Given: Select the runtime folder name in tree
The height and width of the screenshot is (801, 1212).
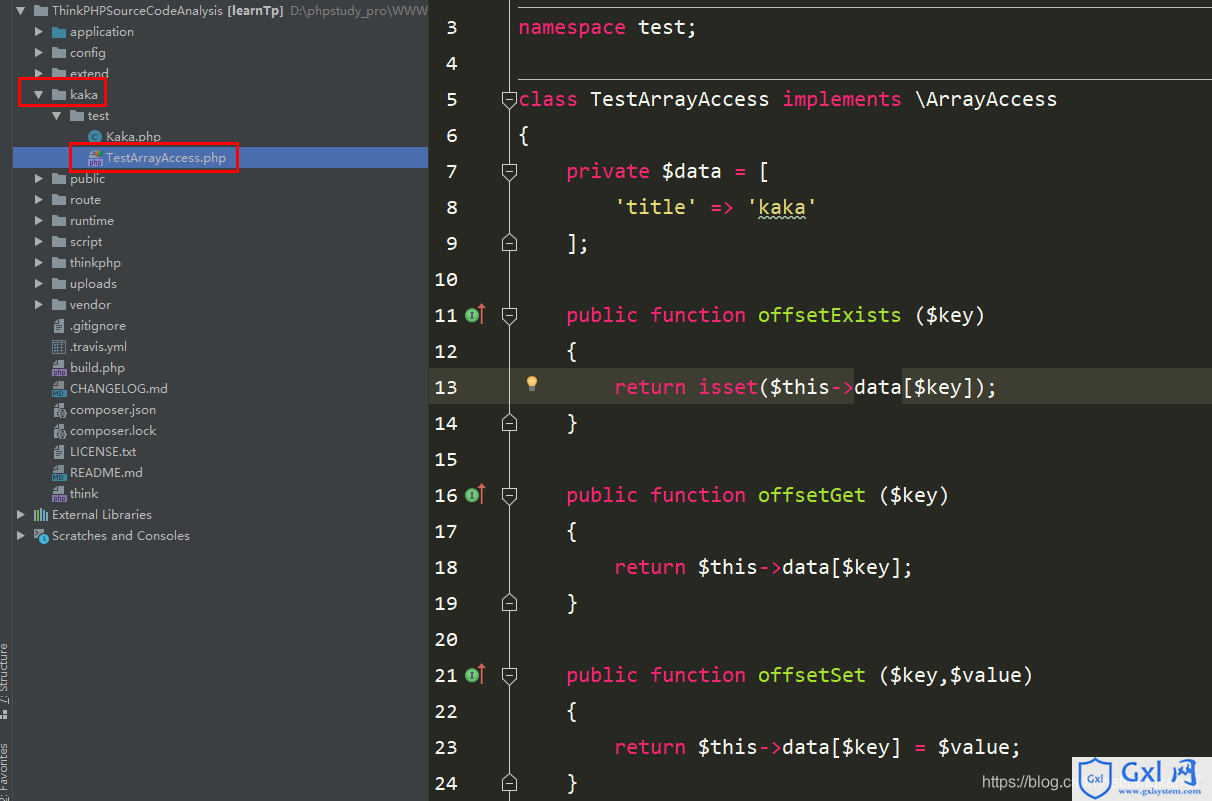Looking at the screenshot, I should (92, 221).
